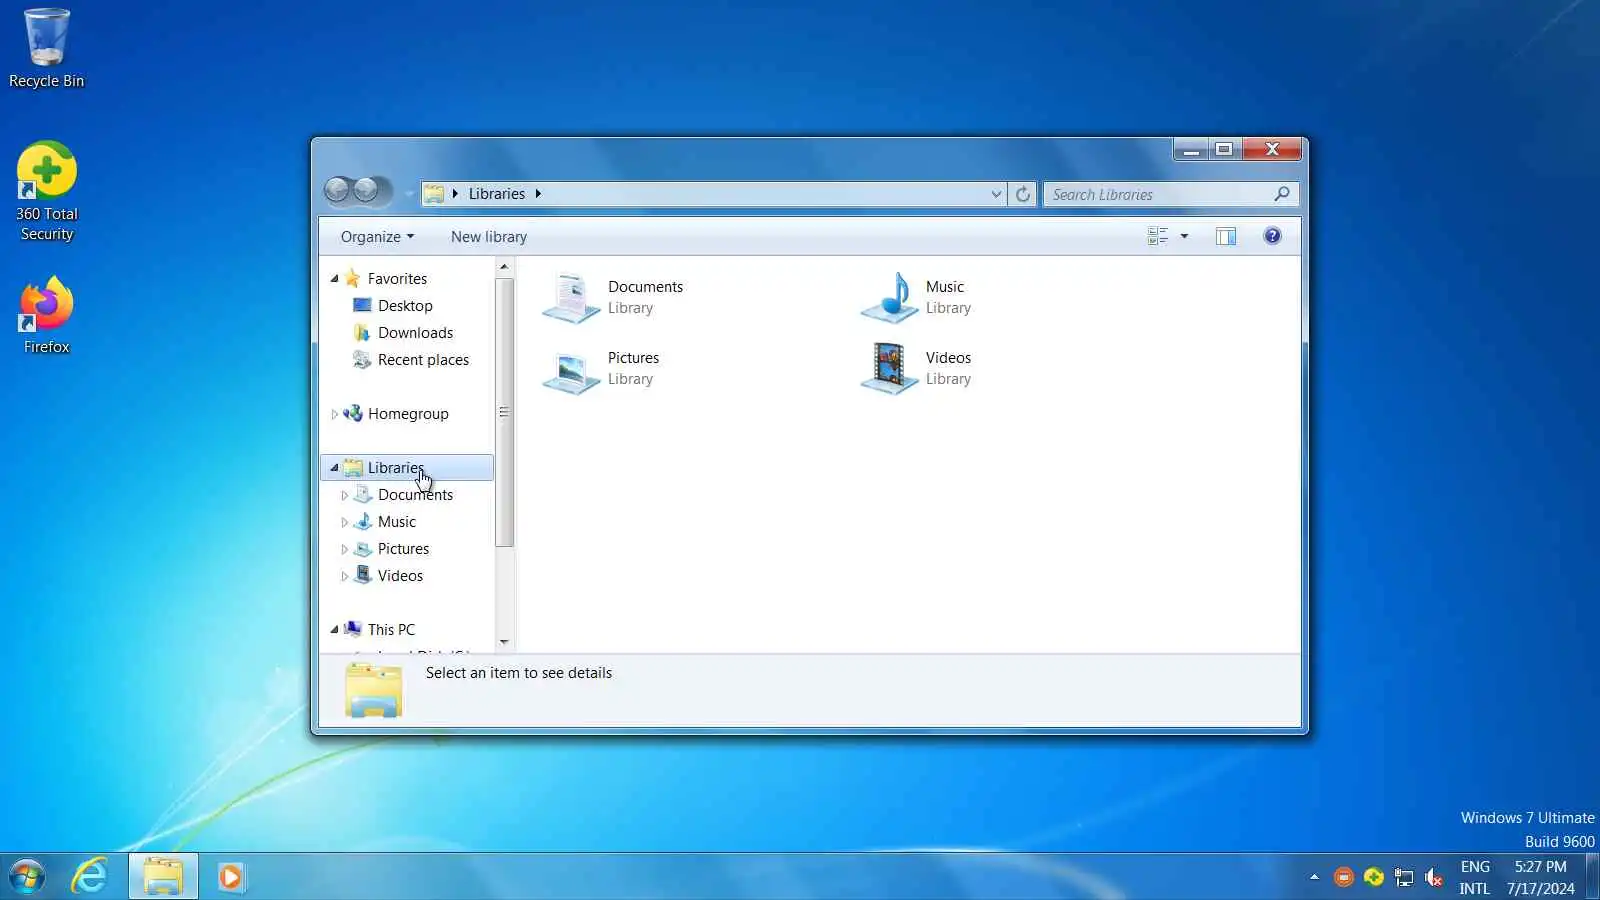This screenshot has width=1600, height=900.
Task: Collapse the This PC tree node
Action: tap(334, 630)
